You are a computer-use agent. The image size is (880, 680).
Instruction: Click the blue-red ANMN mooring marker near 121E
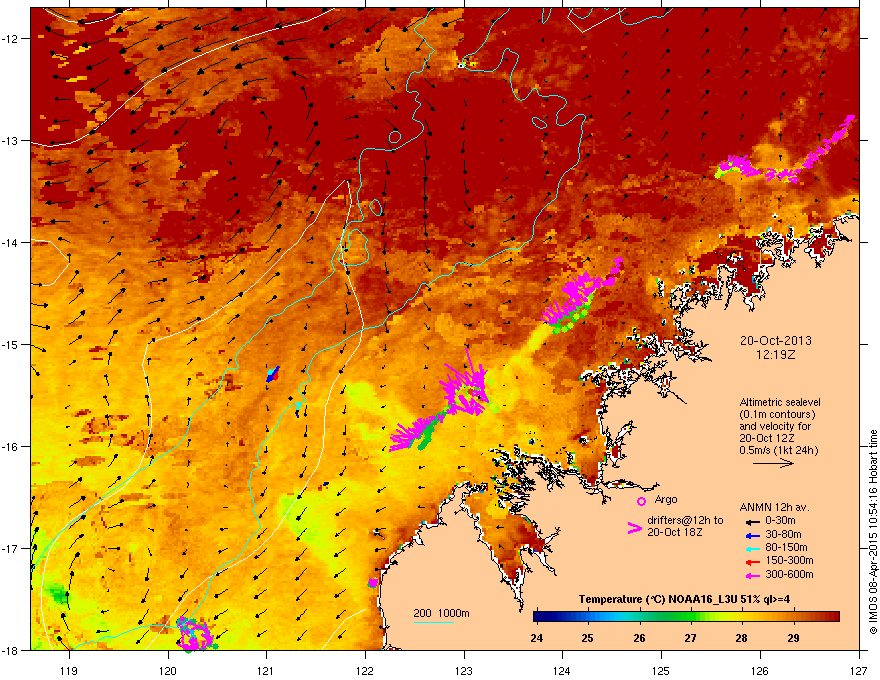pos(273,374)
